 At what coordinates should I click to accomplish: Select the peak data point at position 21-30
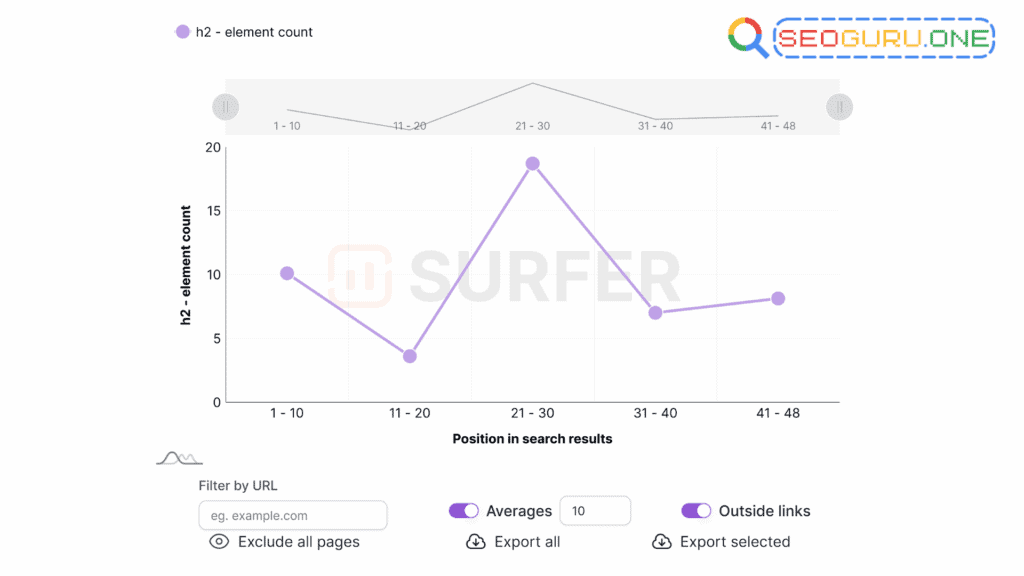click(532, 162)
